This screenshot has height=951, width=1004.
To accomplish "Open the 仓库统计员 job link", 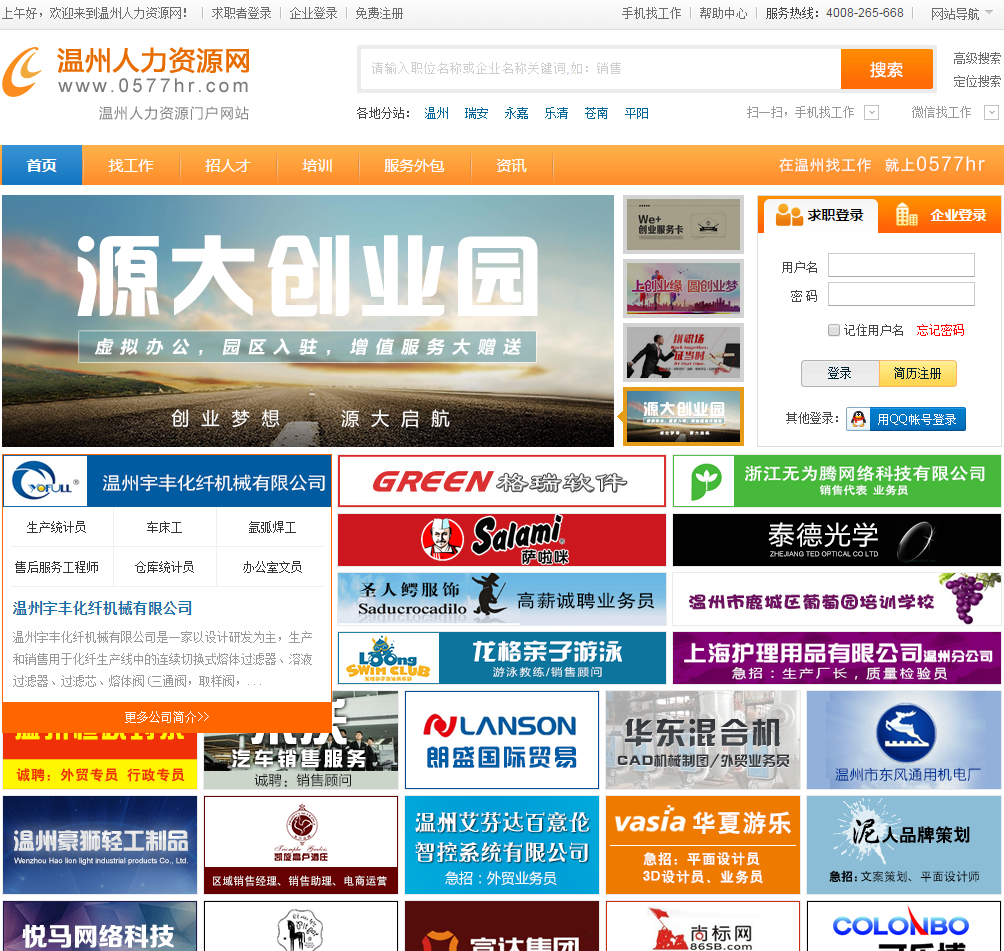I will [x=164, y=567].
